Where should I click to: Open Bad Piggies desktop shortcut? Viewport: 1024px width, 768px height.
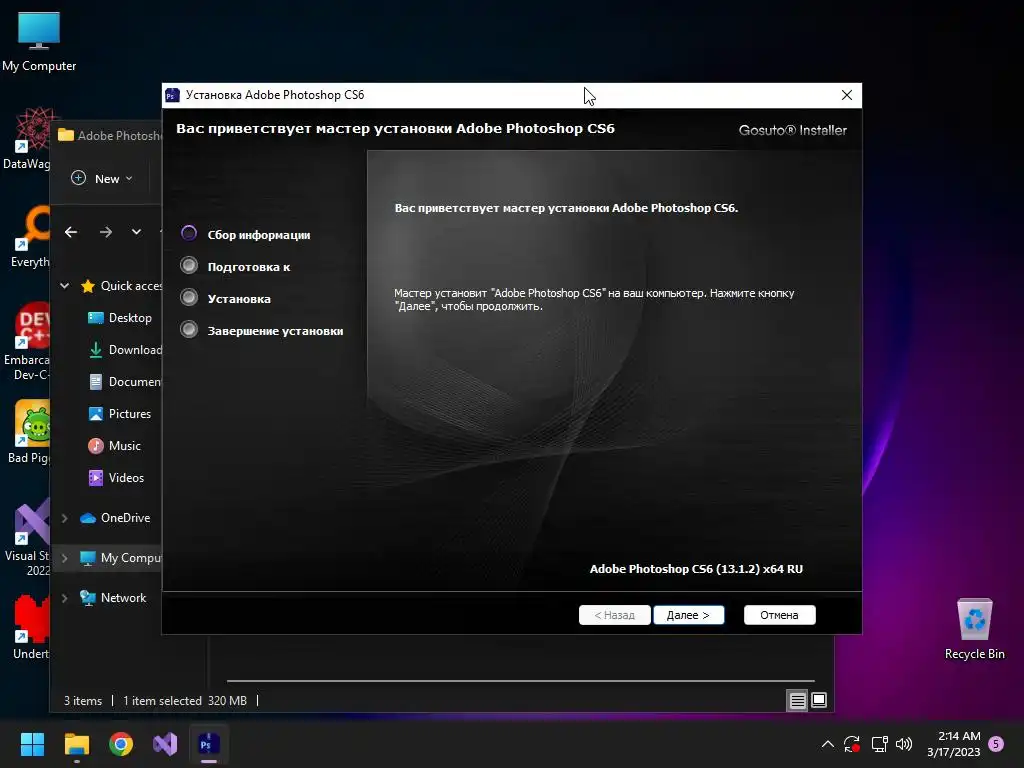29,432
